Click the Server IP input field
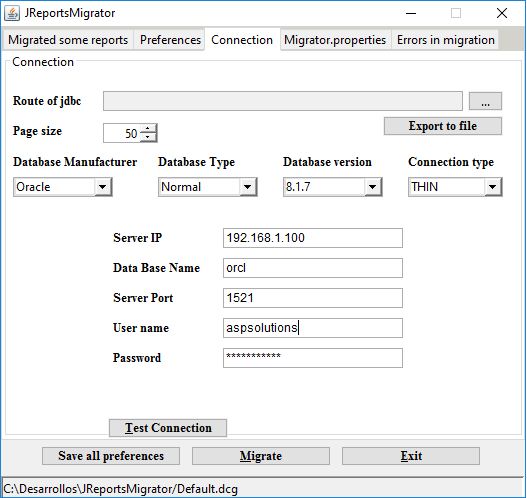Viewport: 527px width, 498px height. (x=313, y=238)
